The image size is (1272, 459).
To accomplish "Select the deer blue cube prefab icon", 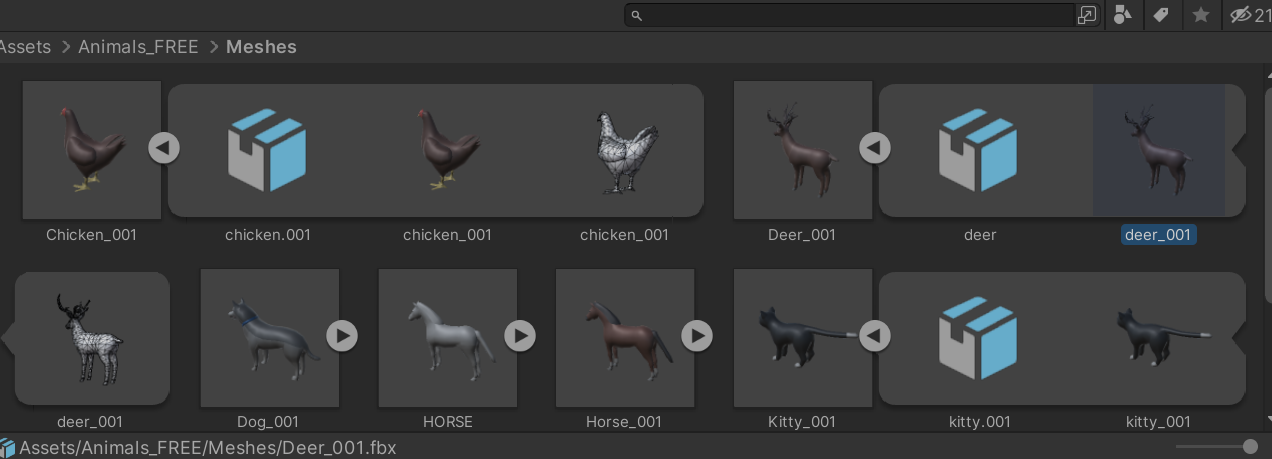I will point(979,150).
